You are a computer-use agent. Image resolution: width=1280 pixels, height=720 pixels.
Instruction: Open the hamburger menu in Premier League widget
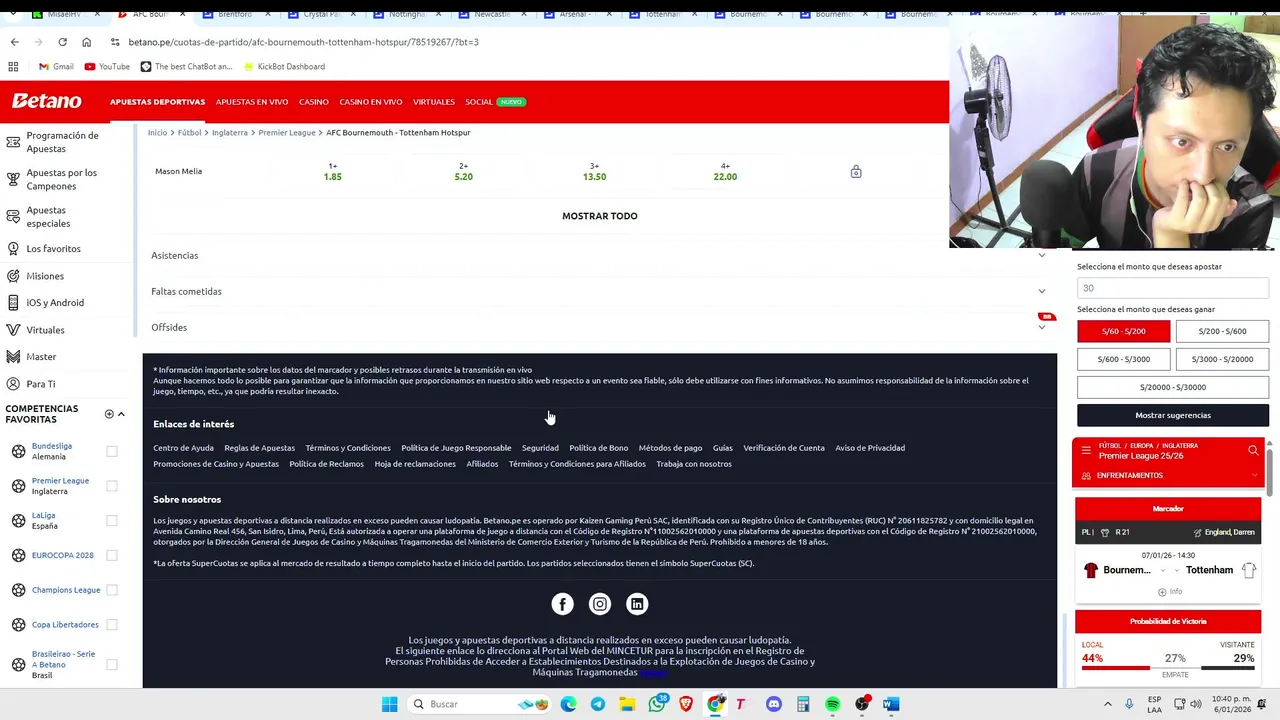click(1086, 451)
